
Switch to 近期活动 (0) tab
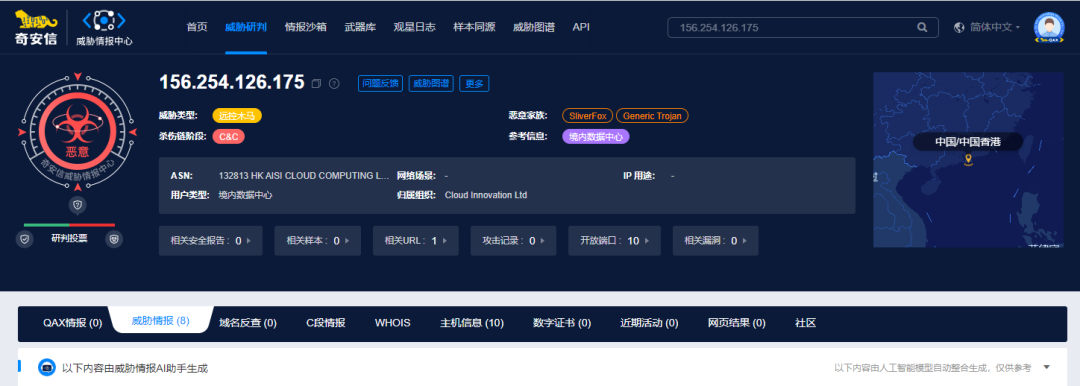click(650, 323)
